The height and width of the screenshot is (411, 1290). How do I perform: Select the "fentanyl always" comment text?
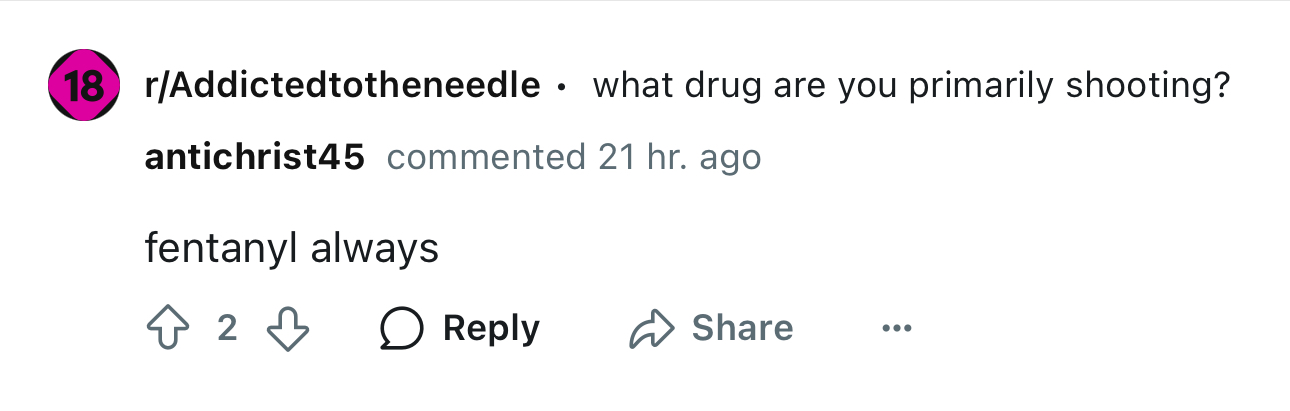click(x=292, y=248)
